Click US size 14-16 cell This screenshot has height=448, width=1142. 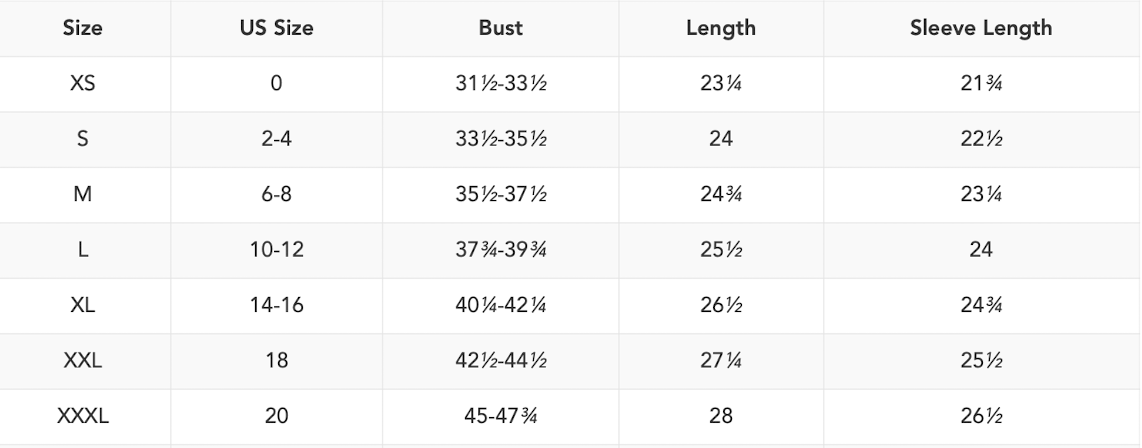276,306
